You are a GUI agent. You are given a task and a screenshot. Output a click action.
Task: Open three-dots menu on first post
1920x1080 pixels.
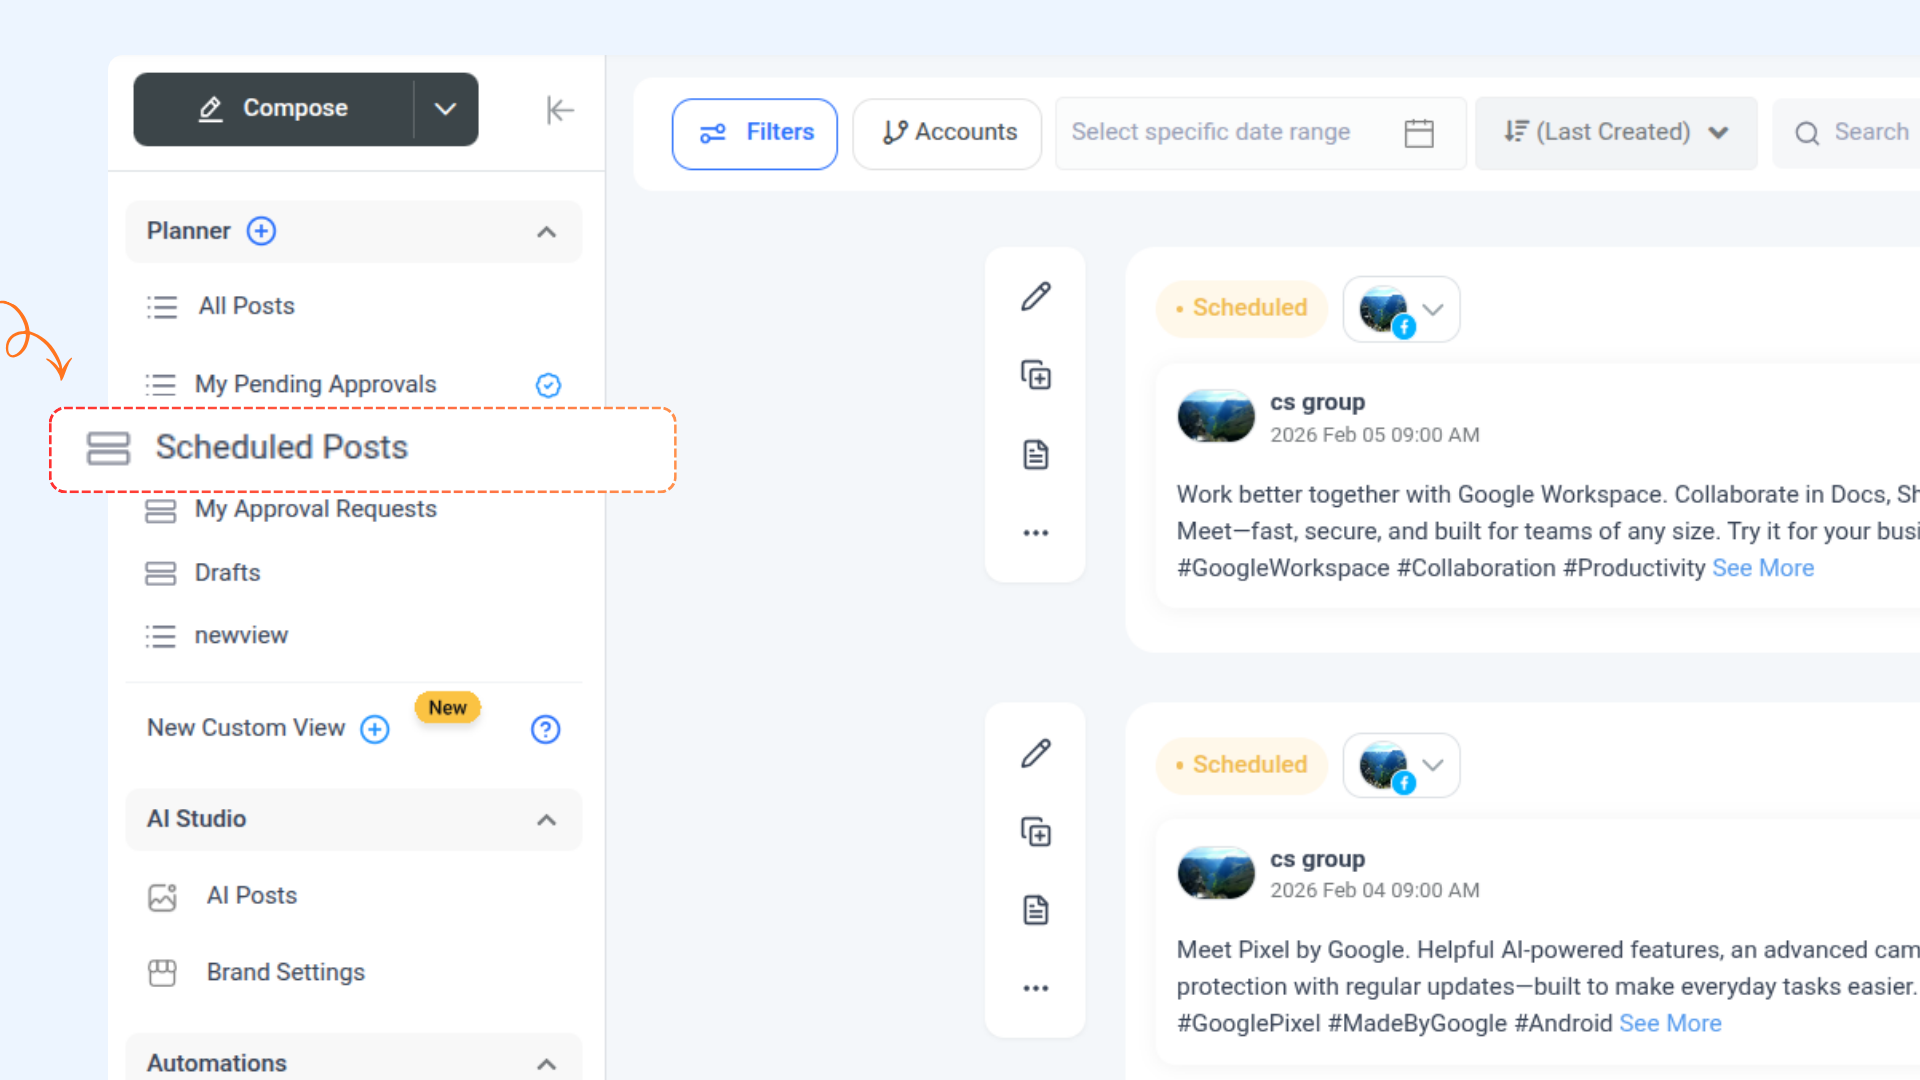[x=1036, y=533]
